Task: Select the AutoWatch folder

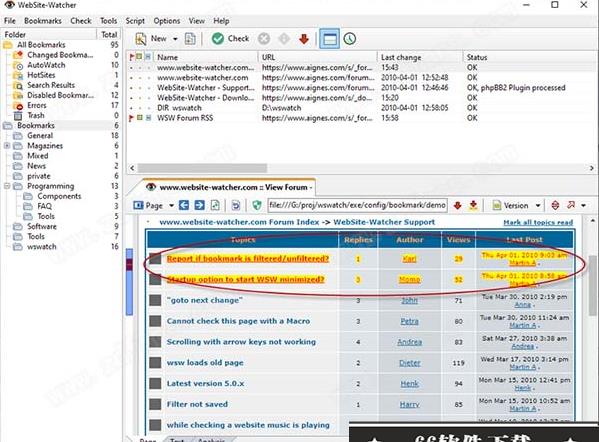Action: (x=46, y=65)
